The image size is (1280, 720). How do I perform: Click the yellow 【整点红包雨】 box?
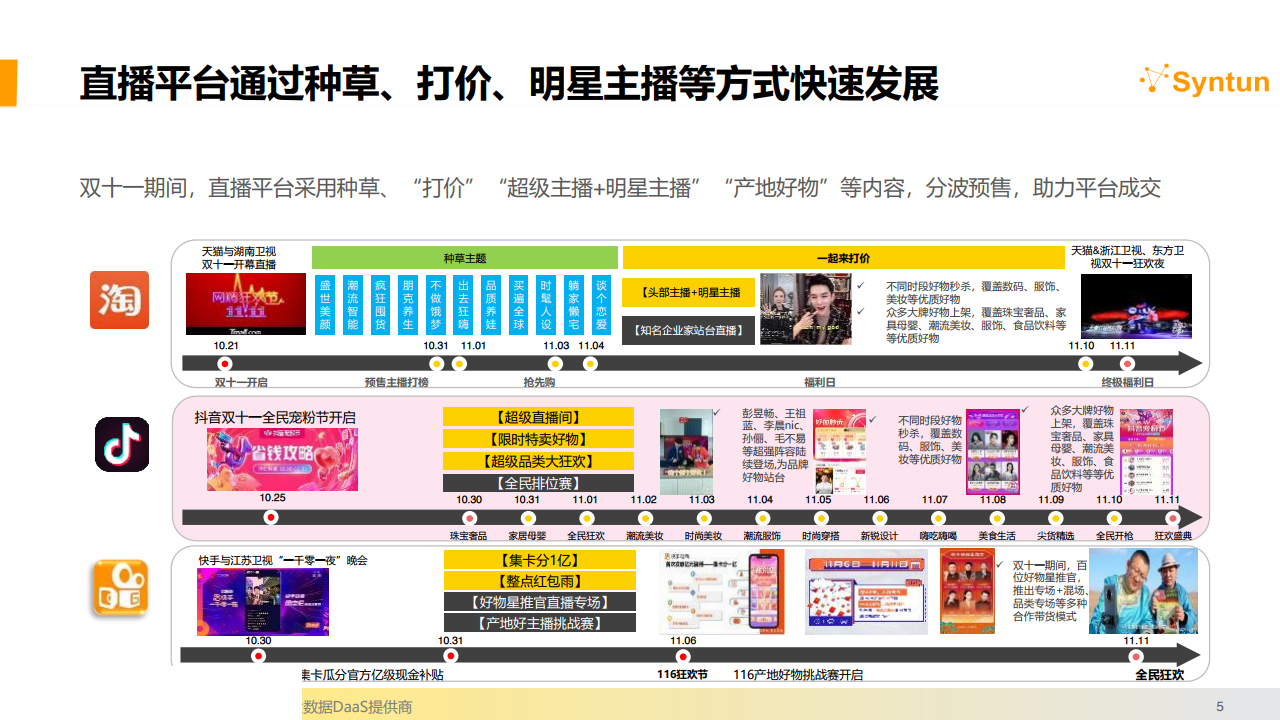coord(540,581)
